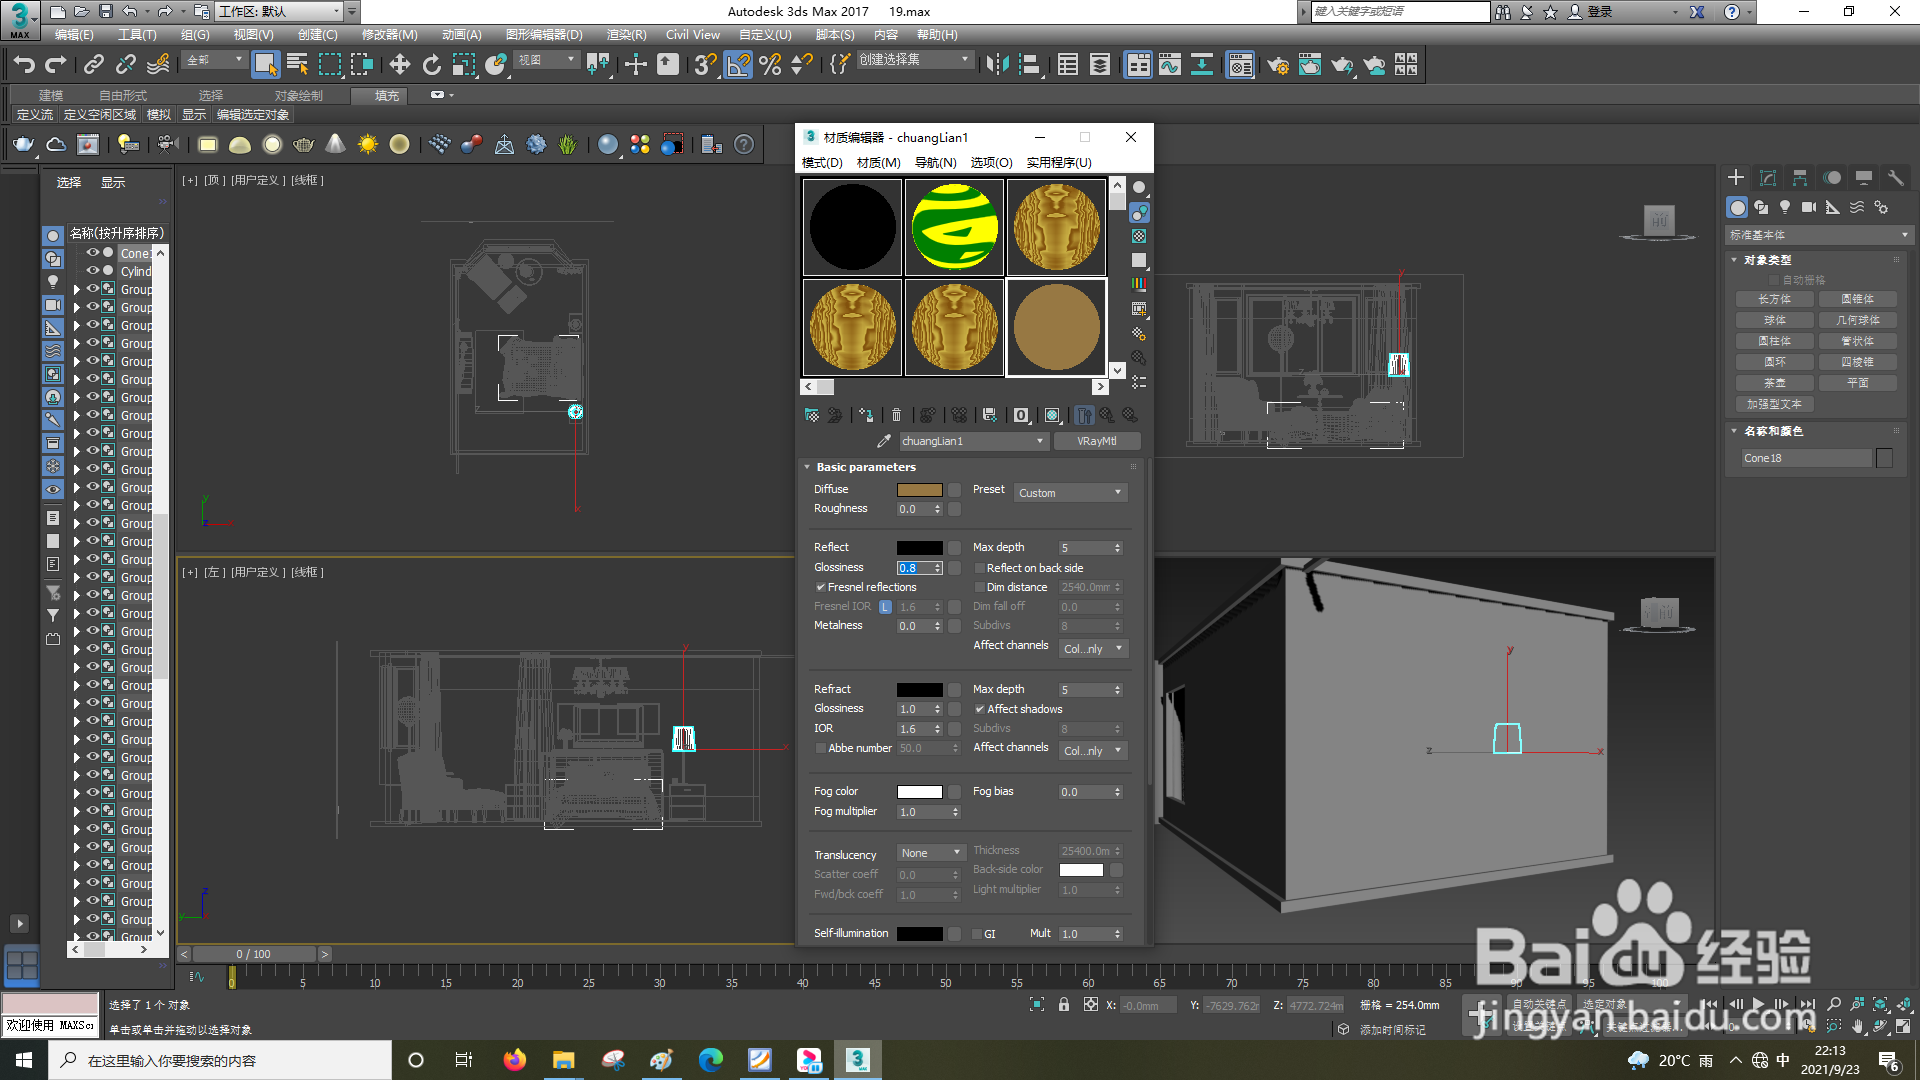This screenshot has width=1920, height=1082.
Task: Click the Undo arrow in main toolbar
Action: coord(24,65)
